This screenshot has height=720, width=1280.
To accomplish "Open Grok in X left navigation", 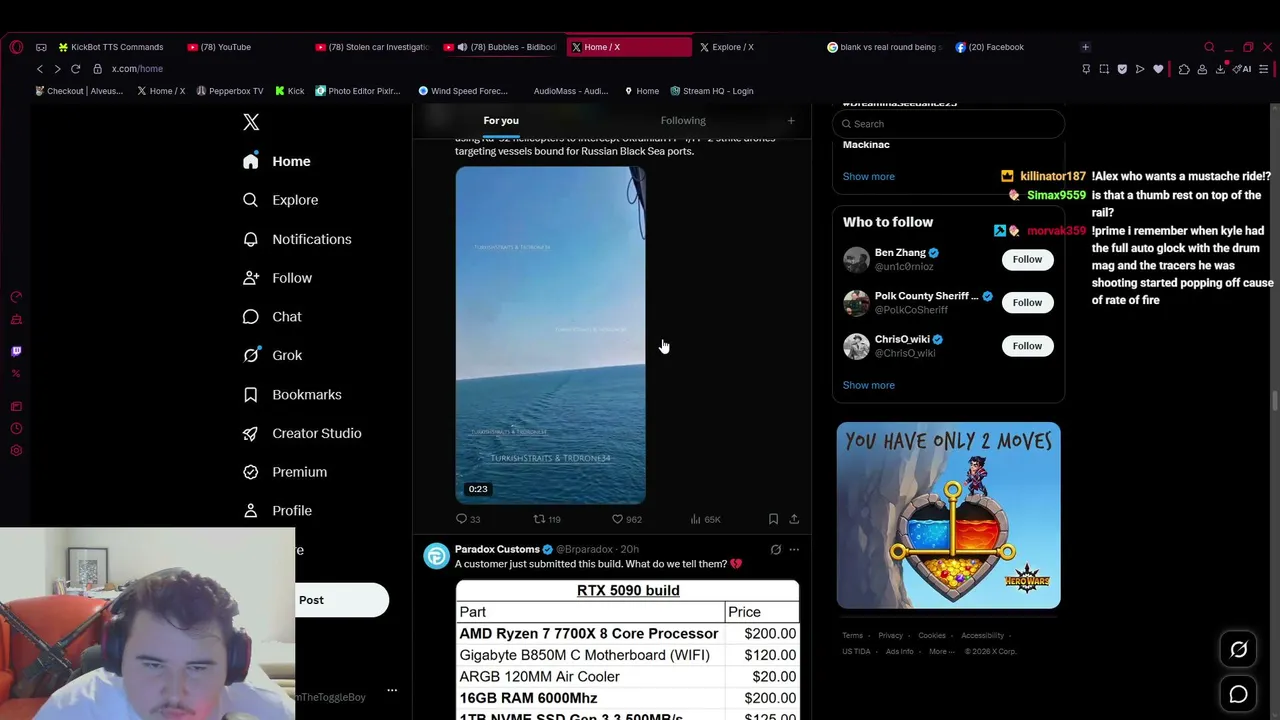I will pyautogui.click(x=273, y=355).
